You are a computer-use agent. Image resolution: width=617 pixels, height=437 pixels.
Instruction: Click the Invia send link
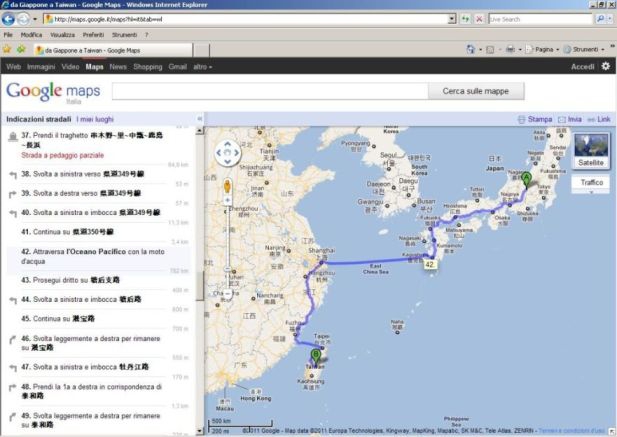coord(570,119)
